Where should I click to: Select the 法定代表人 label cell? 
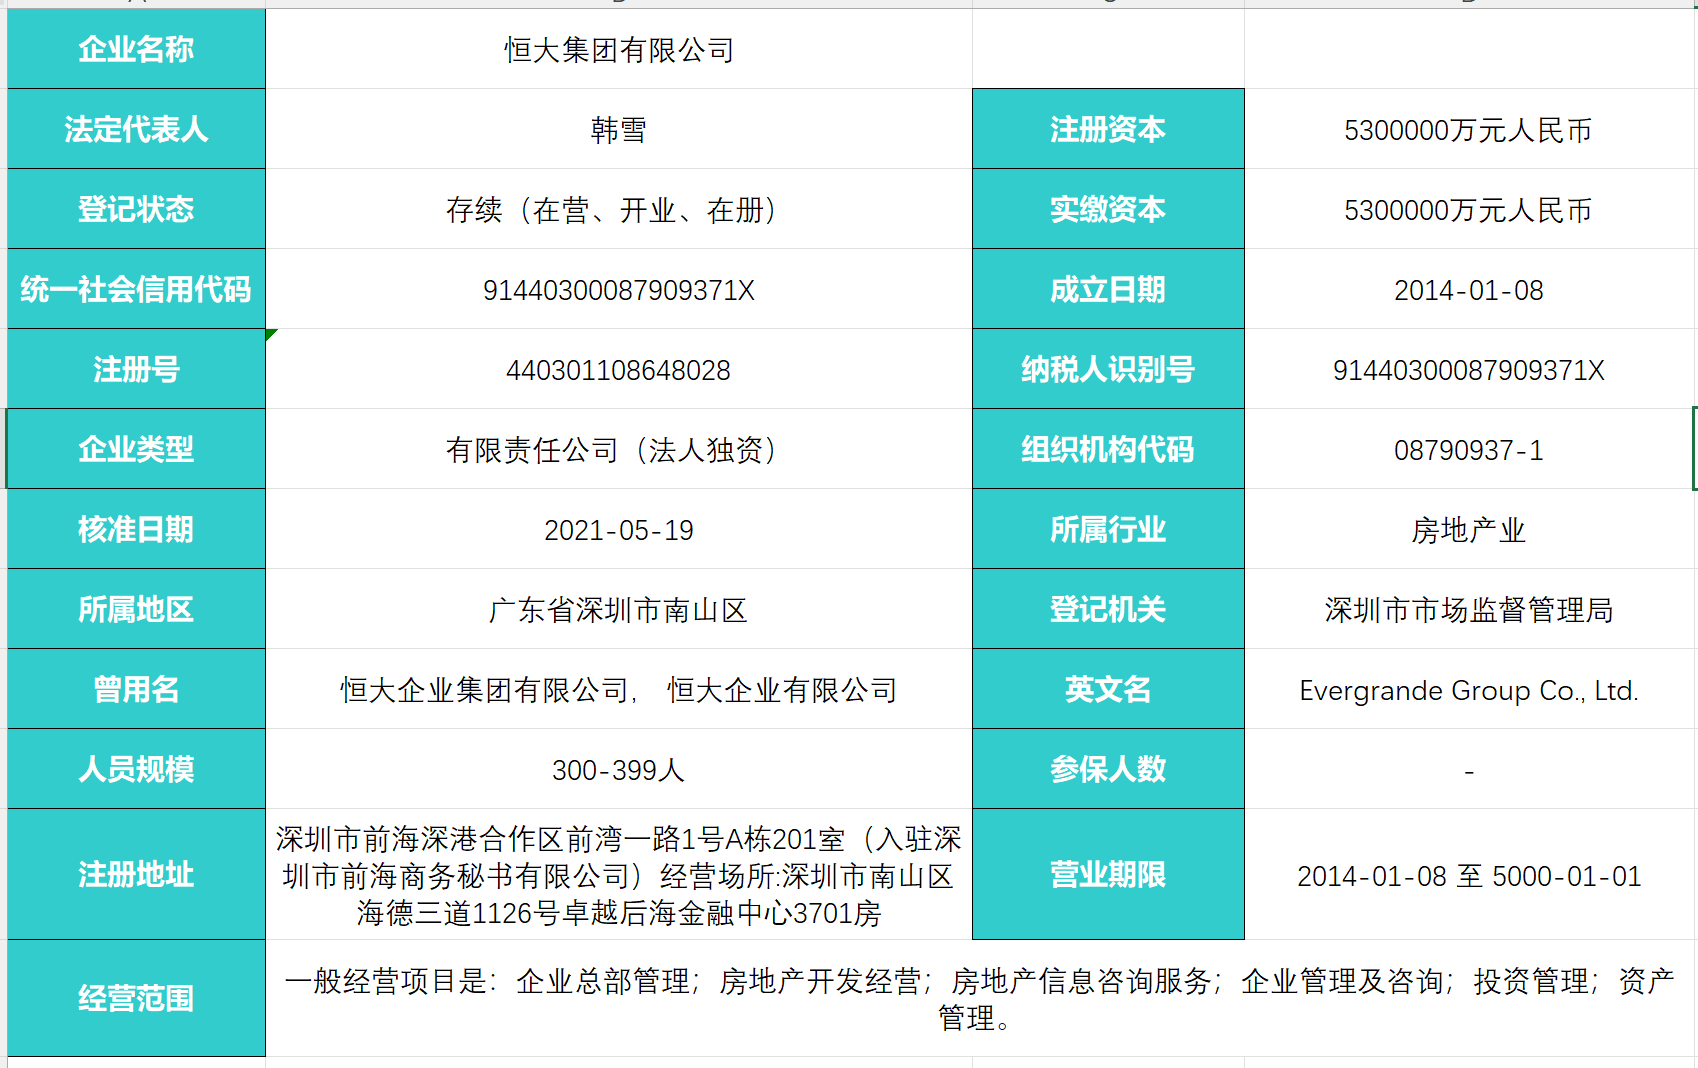(x=136, y=129)
